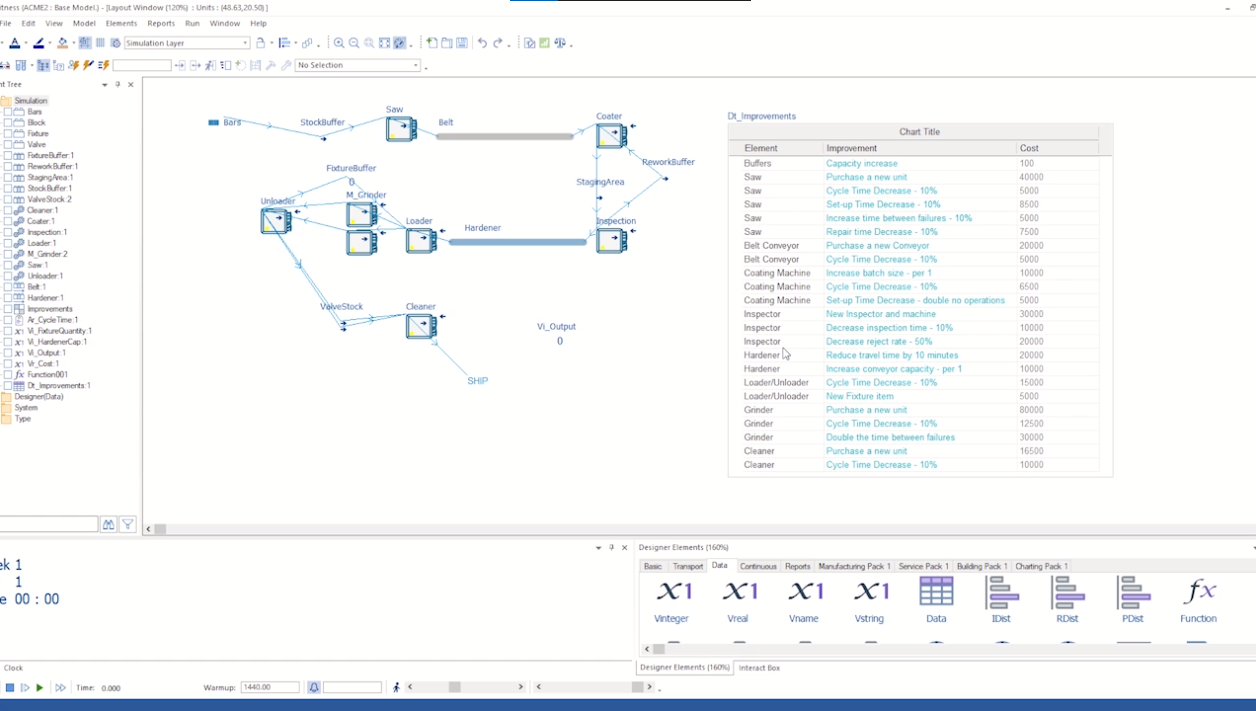Select the Vinteger designer element
This screenshot has width=1256, height=711.
click(671, 599)
